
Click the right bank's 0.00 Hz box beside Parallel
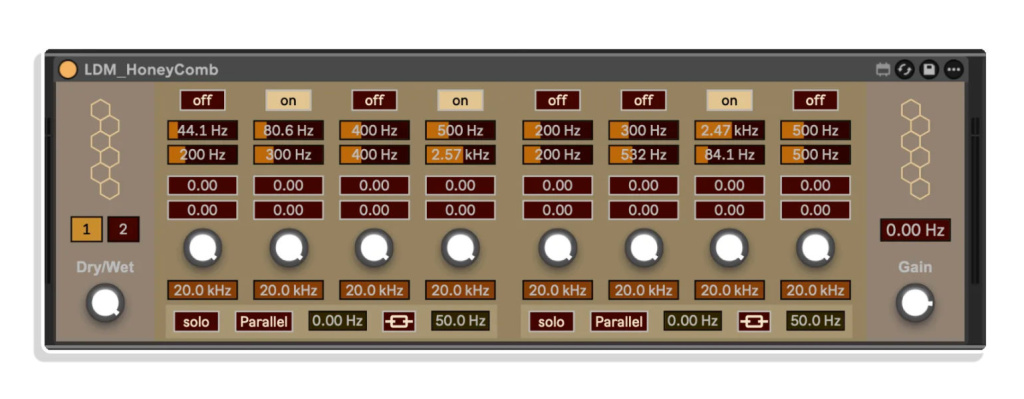(693, 321)
